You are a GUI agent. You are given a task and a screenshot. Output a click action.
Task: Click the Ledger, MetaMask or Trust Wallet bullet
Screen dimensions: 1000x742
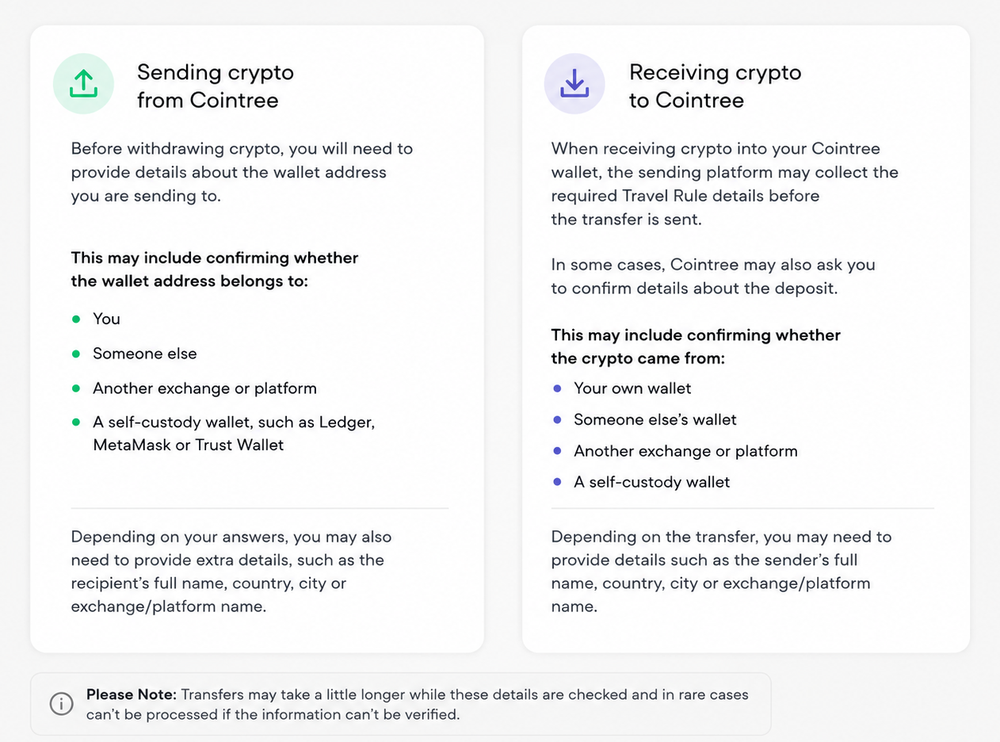[x=234, y=433]
